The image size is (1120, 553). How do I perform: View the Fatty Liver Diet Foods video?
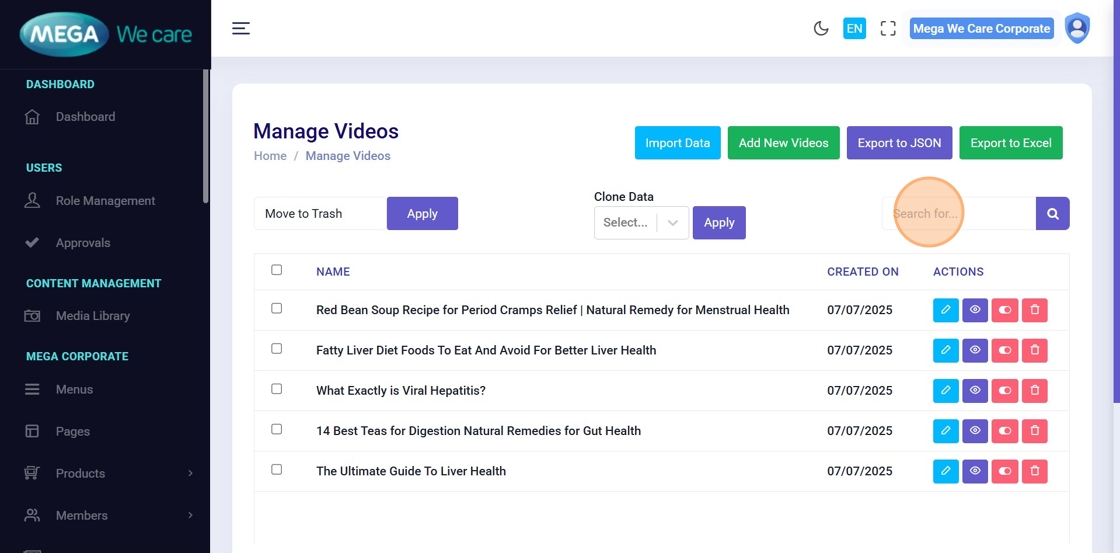[975, 351]
